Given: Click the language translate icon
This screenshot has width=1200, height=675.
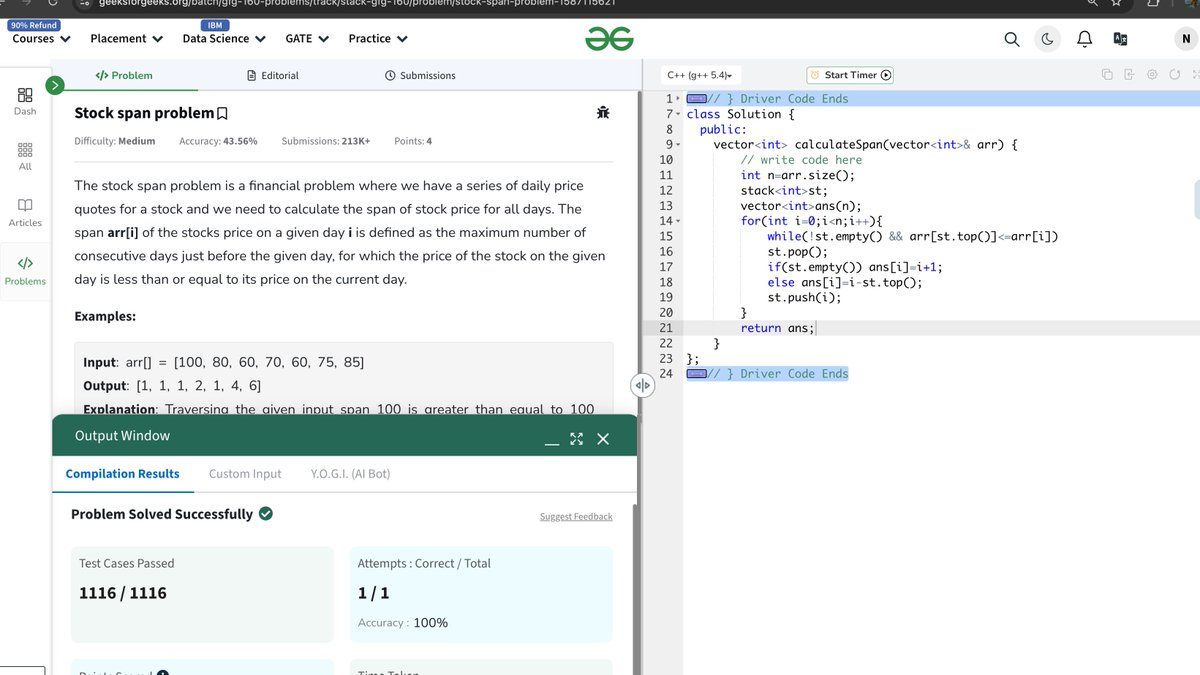Looking at the screenshot, I should point(1120,39).
